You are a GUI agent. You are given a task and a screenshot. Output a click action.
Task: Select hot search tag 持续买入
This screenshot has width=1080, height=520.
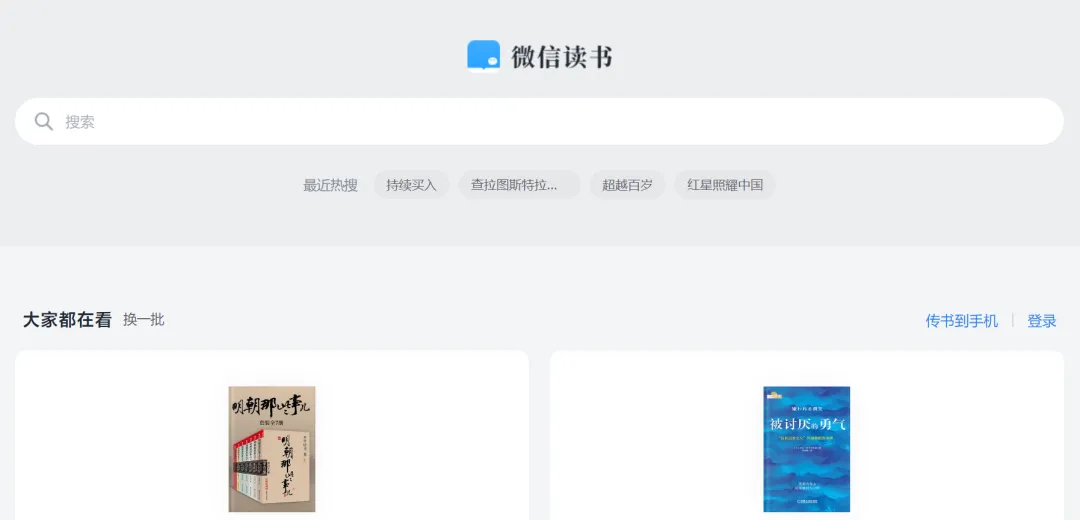pyautogui.click(x=411, y=185)
